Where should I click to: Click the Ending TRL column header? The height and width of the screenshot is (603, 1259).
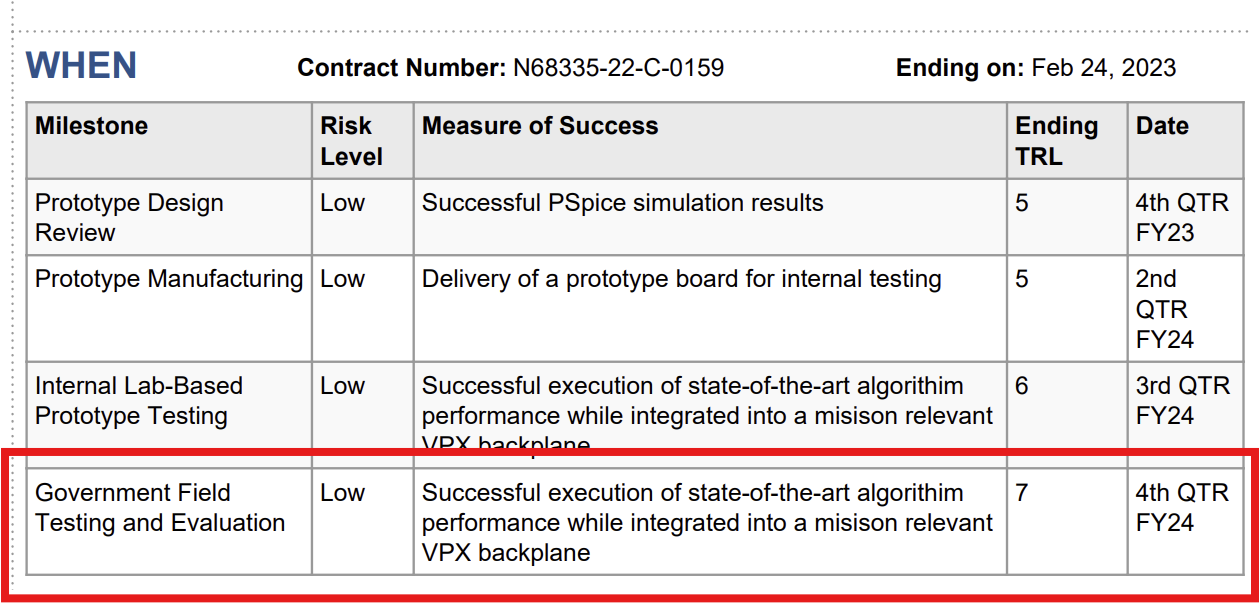click(1056, 141)
